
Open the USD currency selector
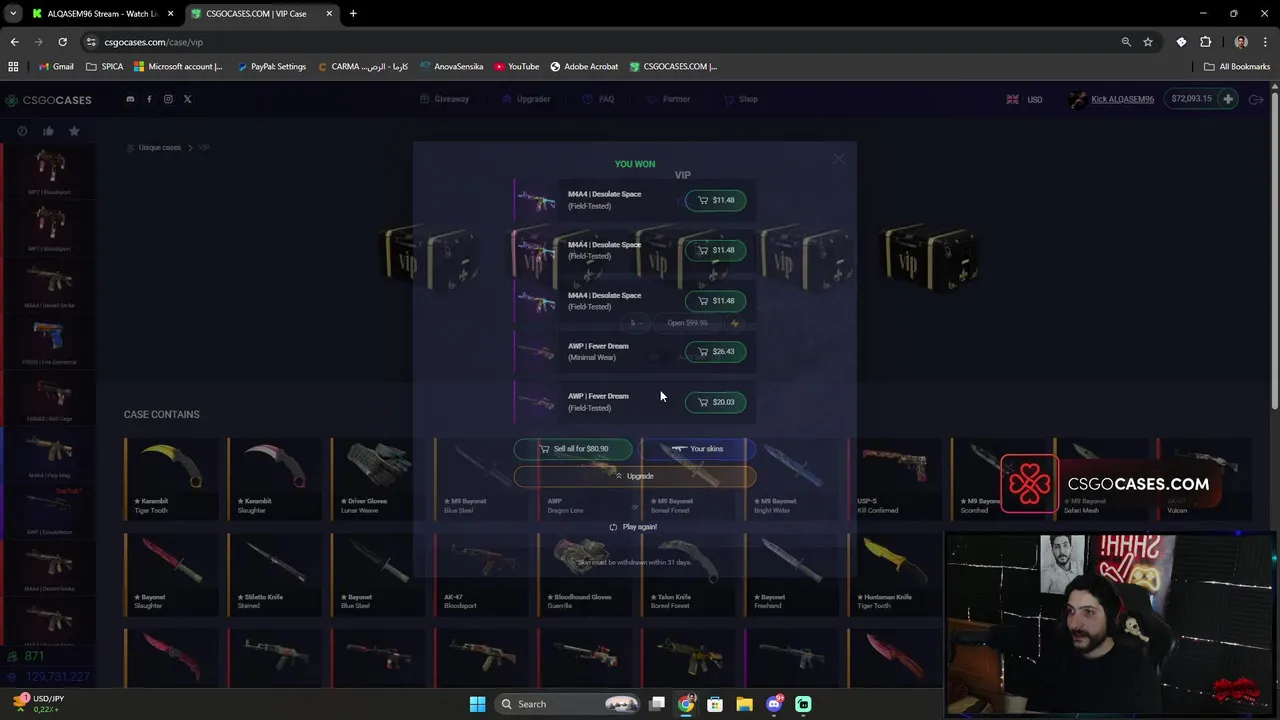click(x=1025, y=99)
